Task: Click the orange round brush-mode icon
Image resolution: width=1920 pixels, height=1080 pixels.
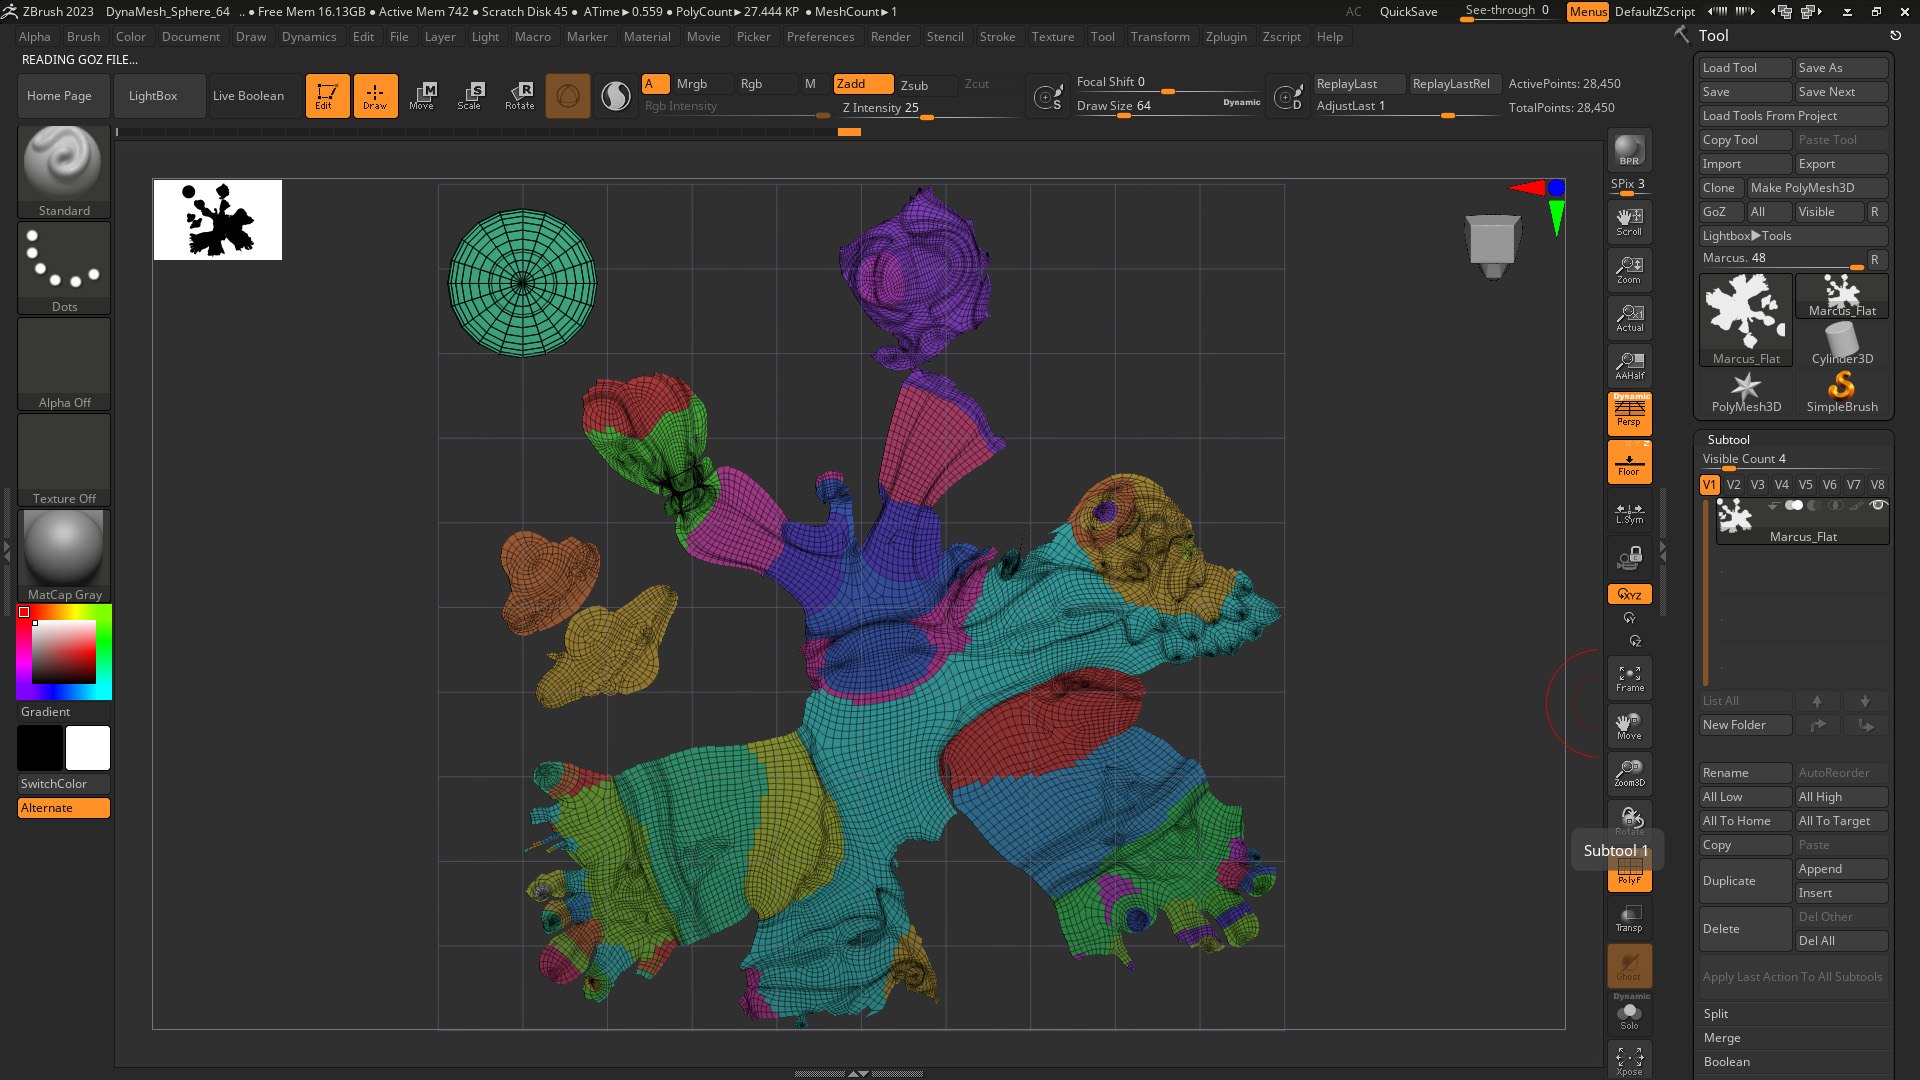Action: coord(567,96)
